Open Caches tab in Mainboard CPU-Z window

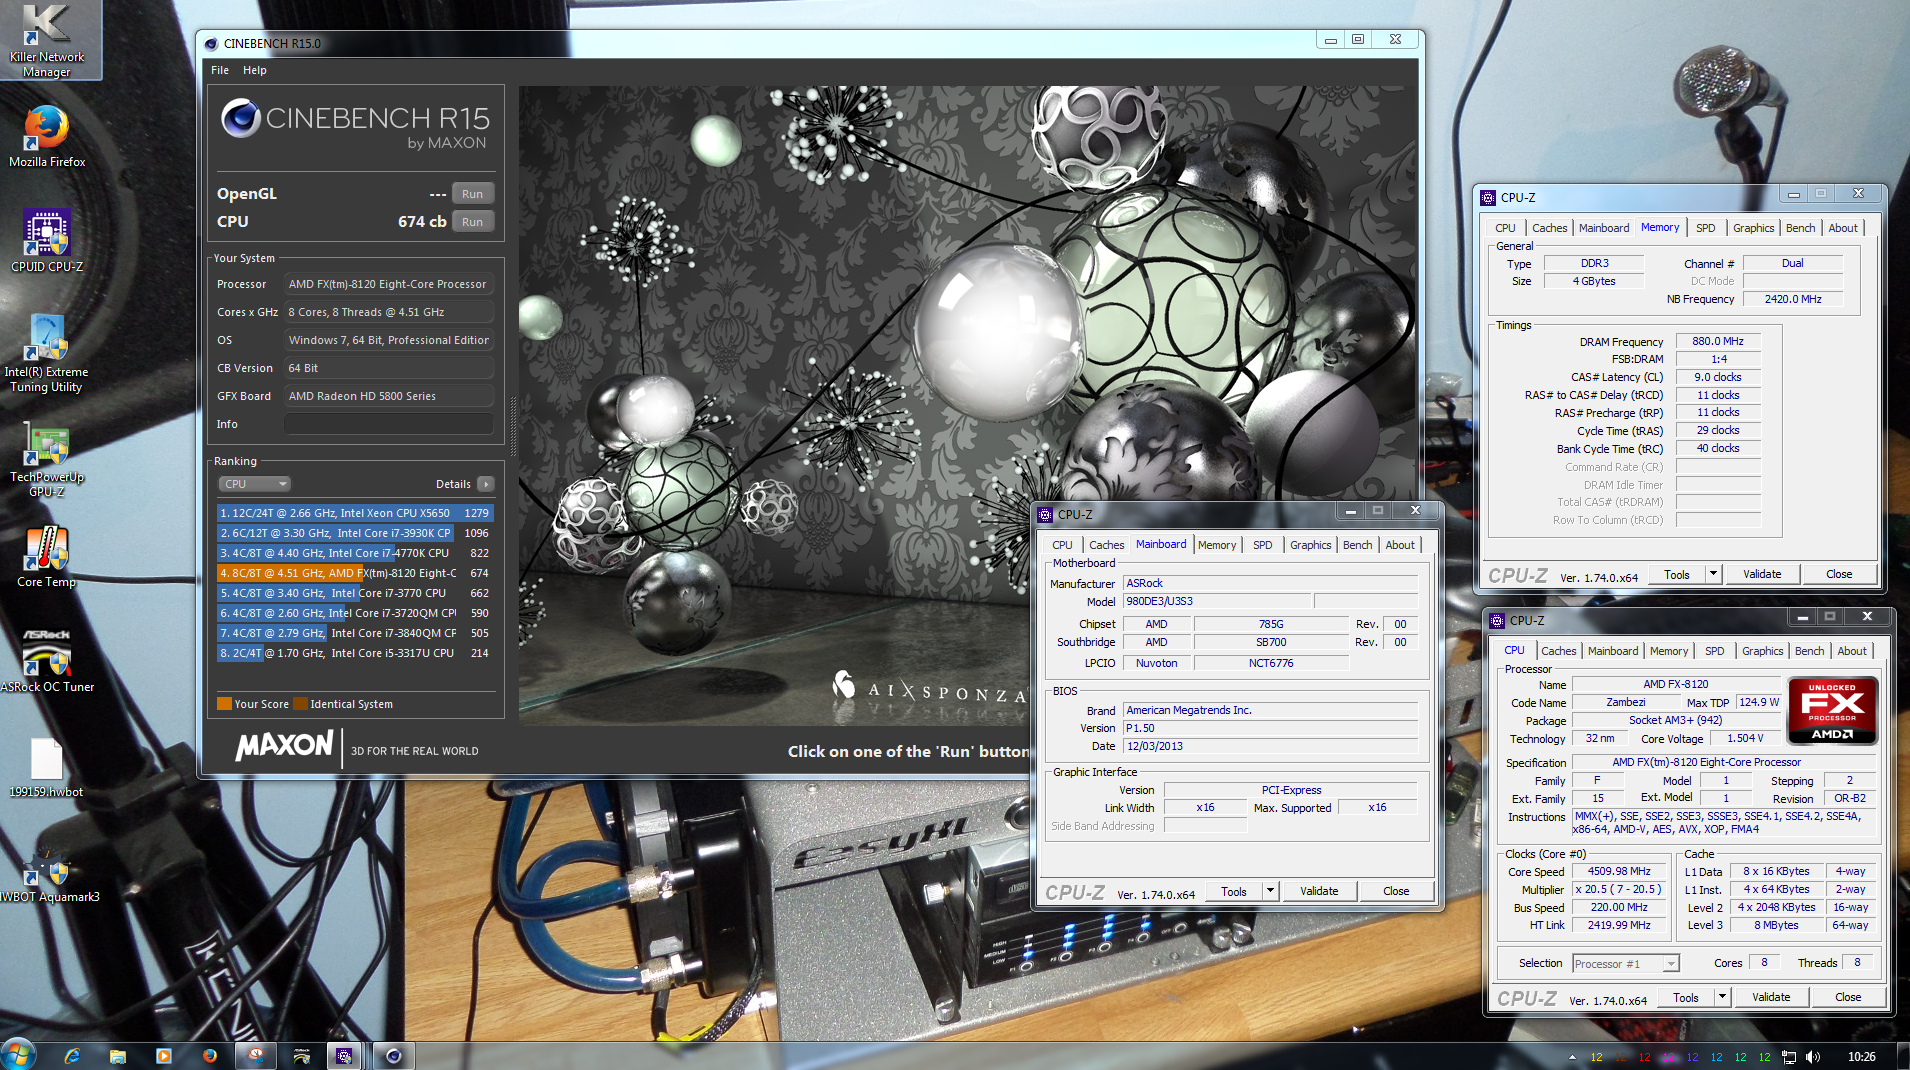coord(1106,545)
